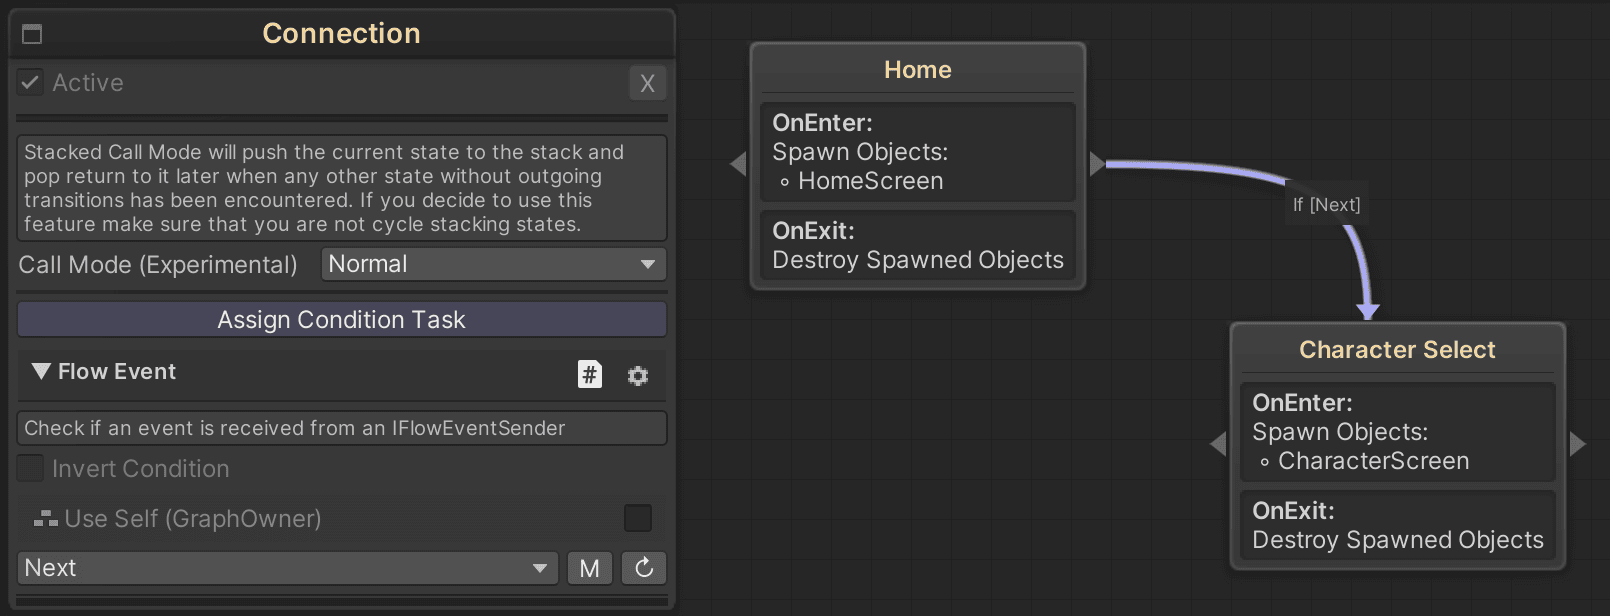Viewport: 1610px width, 616px height.
Task: Collapse the Flow Event foldout triangle
Action: 41,371
